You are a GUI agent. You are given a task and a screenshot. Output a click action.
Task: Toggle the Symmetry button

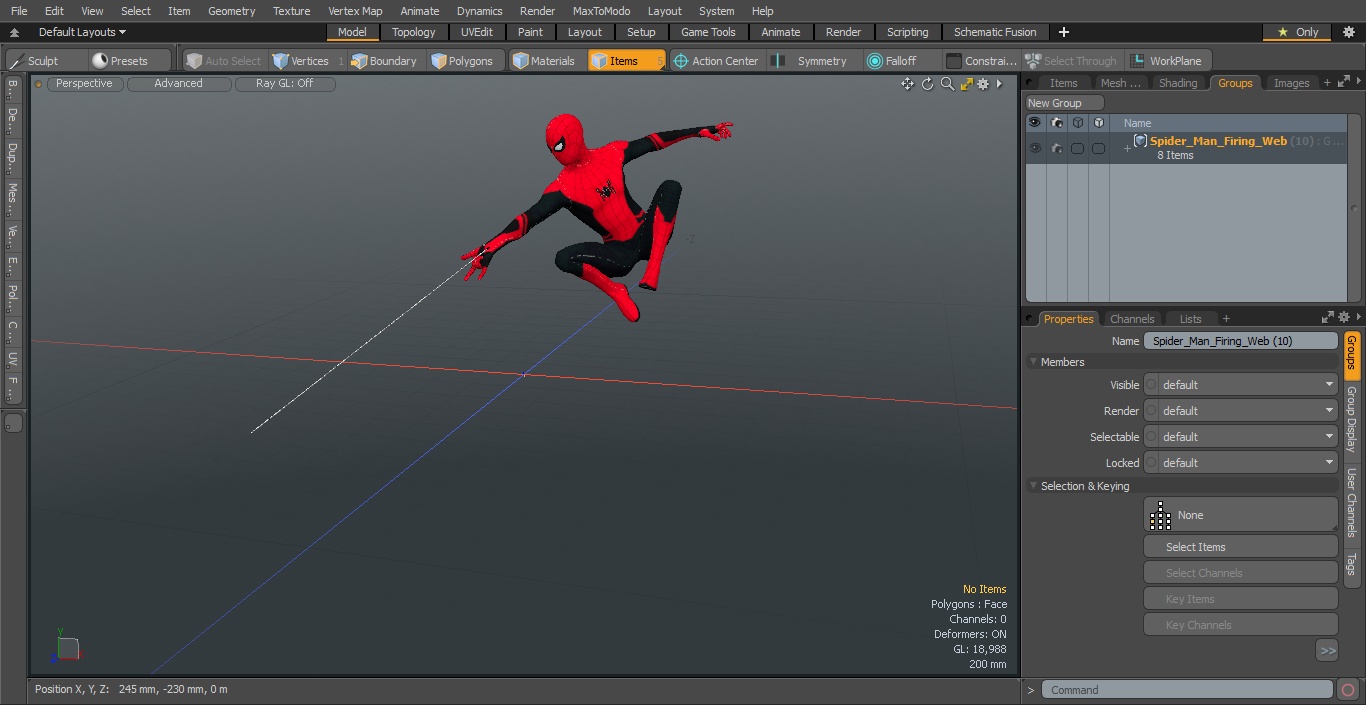811,61
